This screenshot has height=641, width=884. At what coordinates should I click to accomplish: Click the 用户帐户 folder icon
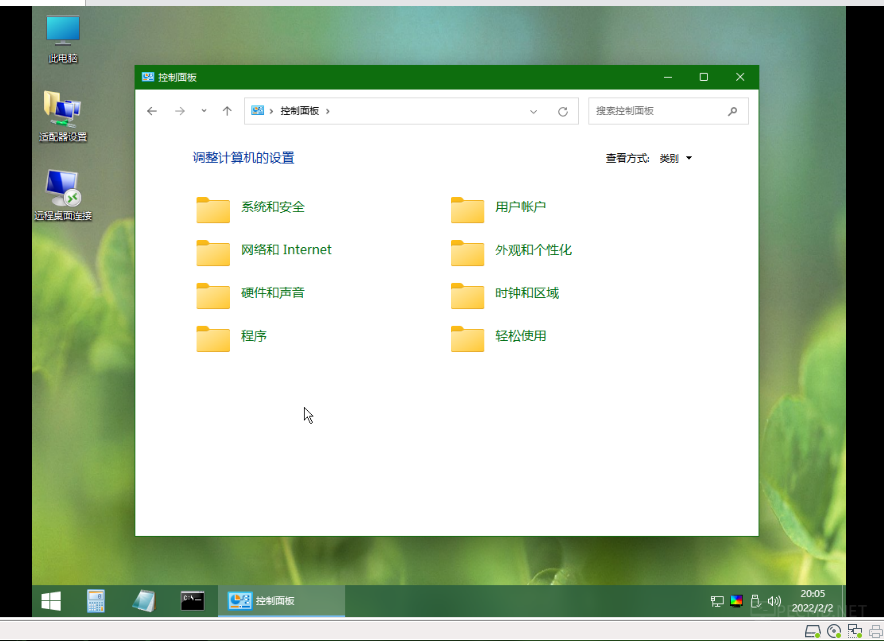point(467,210)
